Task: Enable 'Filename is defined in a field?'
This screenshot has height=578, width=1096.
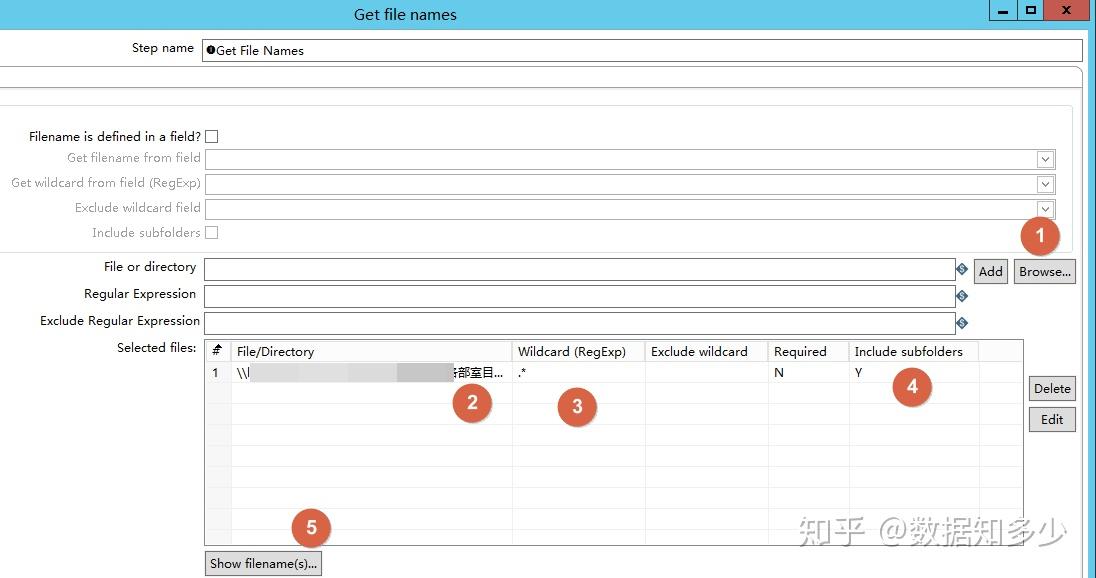Action: pyautogui.click(x=213, y=136)
